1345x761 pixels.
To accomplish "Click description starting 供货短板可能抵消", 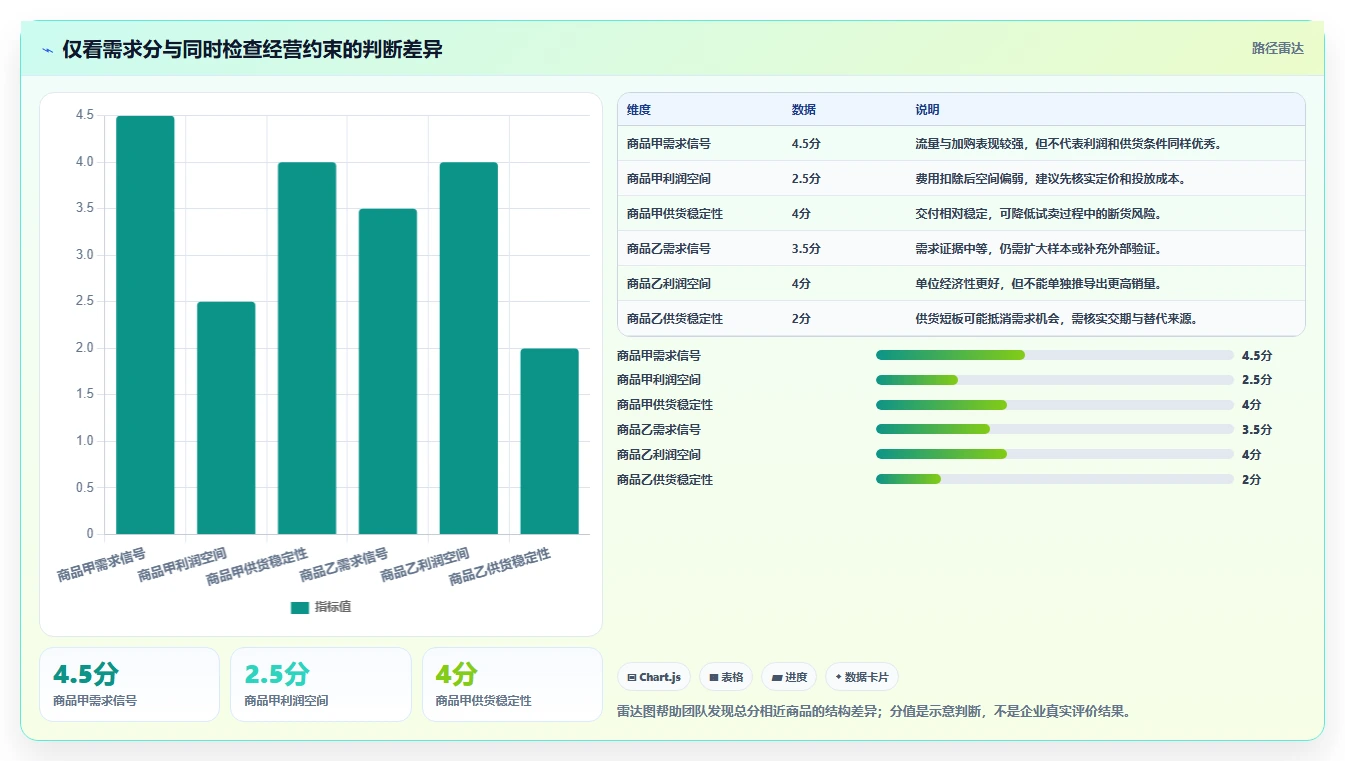I will point(1056,319).
